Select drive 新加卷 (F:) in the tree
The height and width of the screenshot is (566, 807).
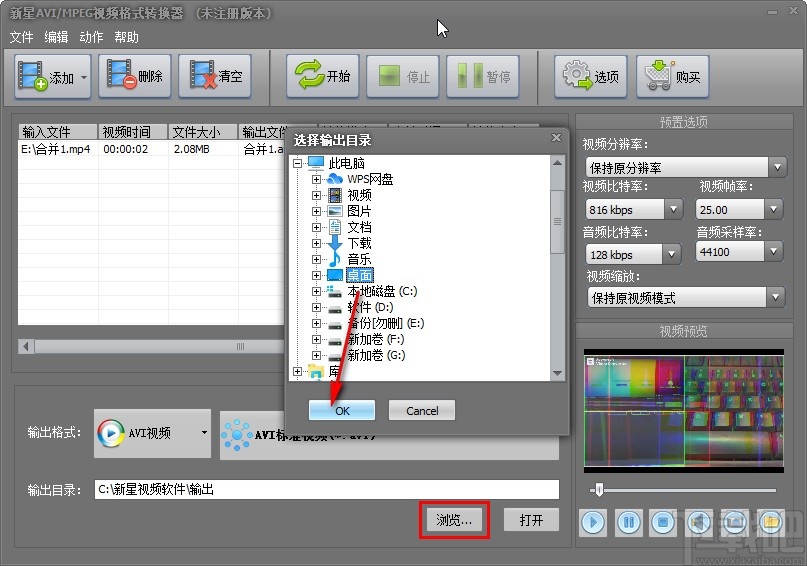click(x=376, y=339)
